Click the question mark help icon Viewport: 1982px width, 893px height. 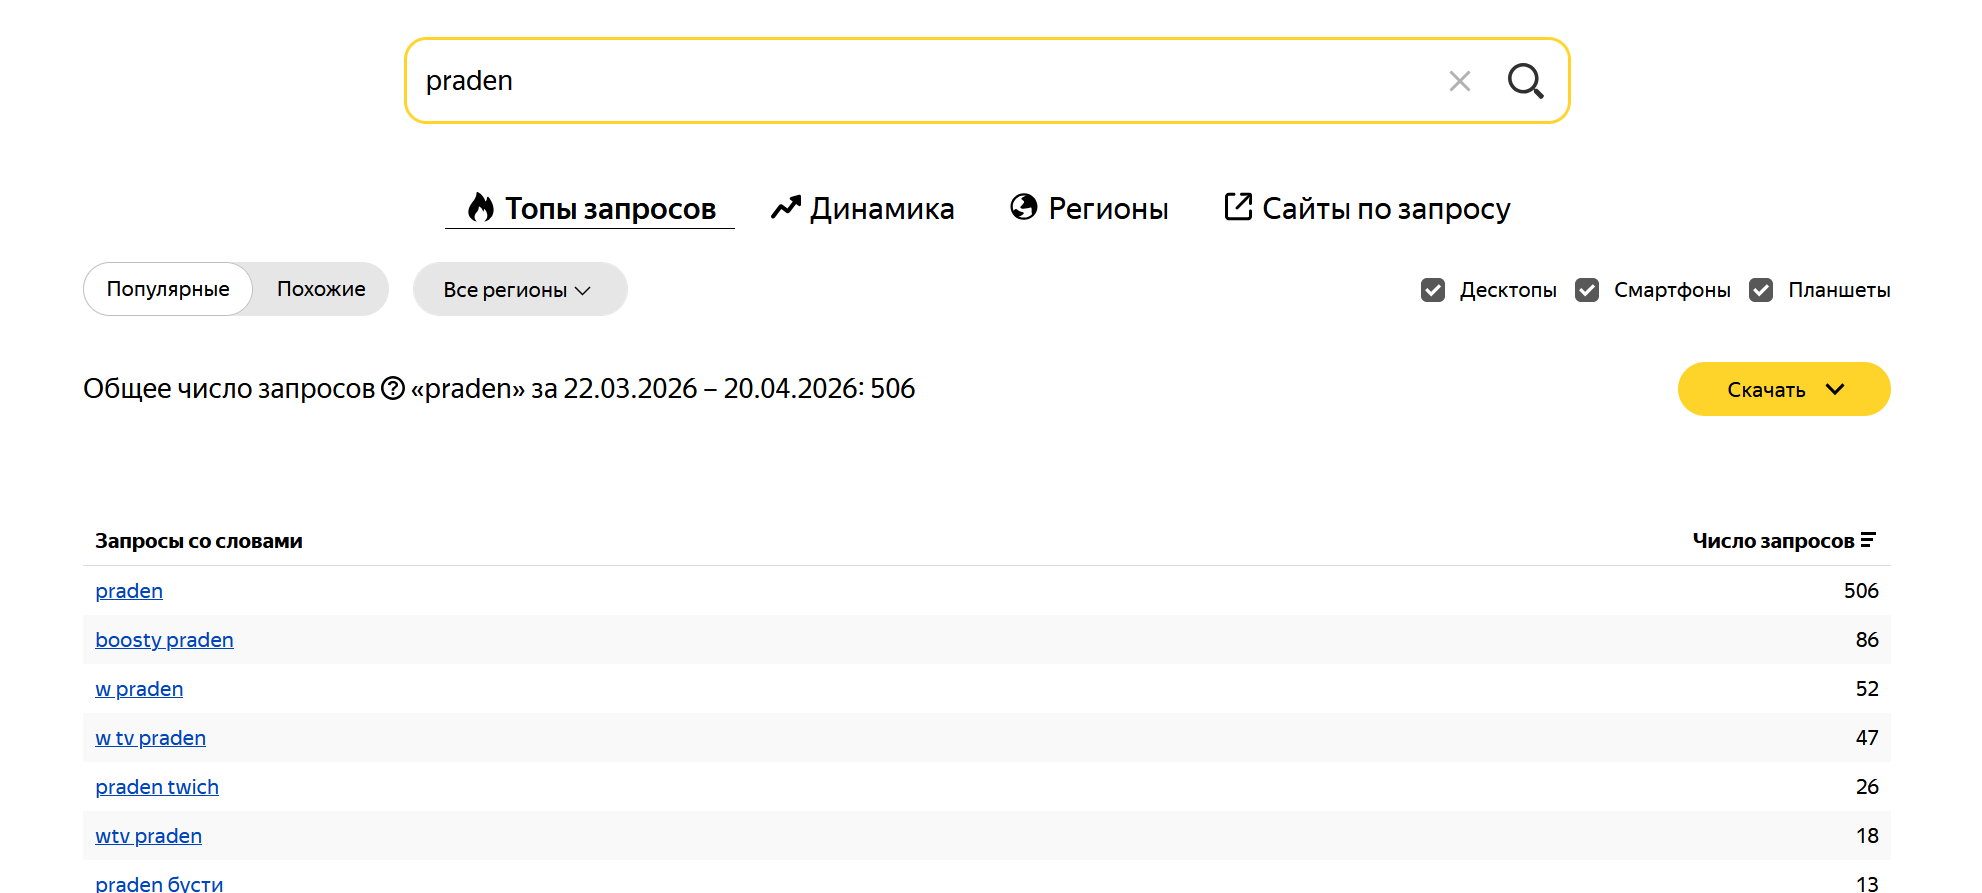[x=393, y=388]
